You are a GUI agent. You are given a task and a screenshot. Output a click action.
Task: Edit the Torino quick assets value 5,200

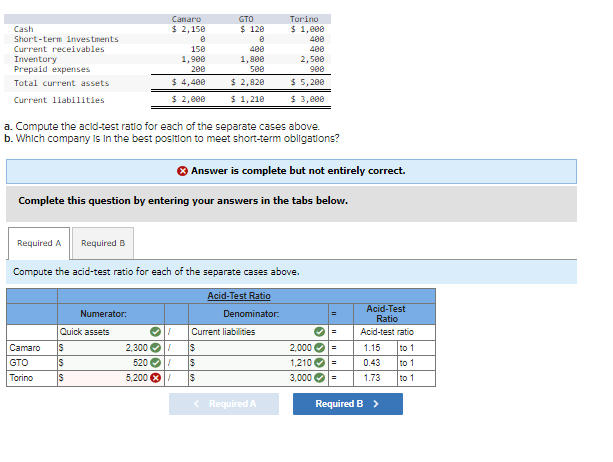[111, 378]
